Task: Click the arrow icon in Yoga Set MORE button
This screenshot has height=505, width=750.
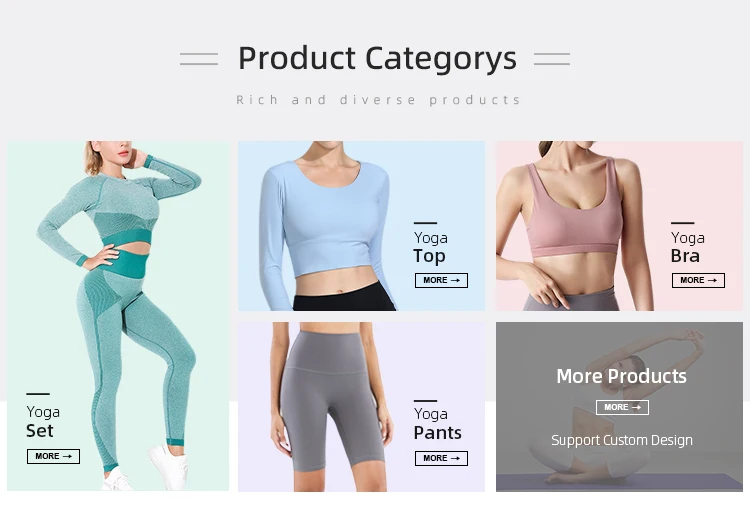Action: click(67, 456)
